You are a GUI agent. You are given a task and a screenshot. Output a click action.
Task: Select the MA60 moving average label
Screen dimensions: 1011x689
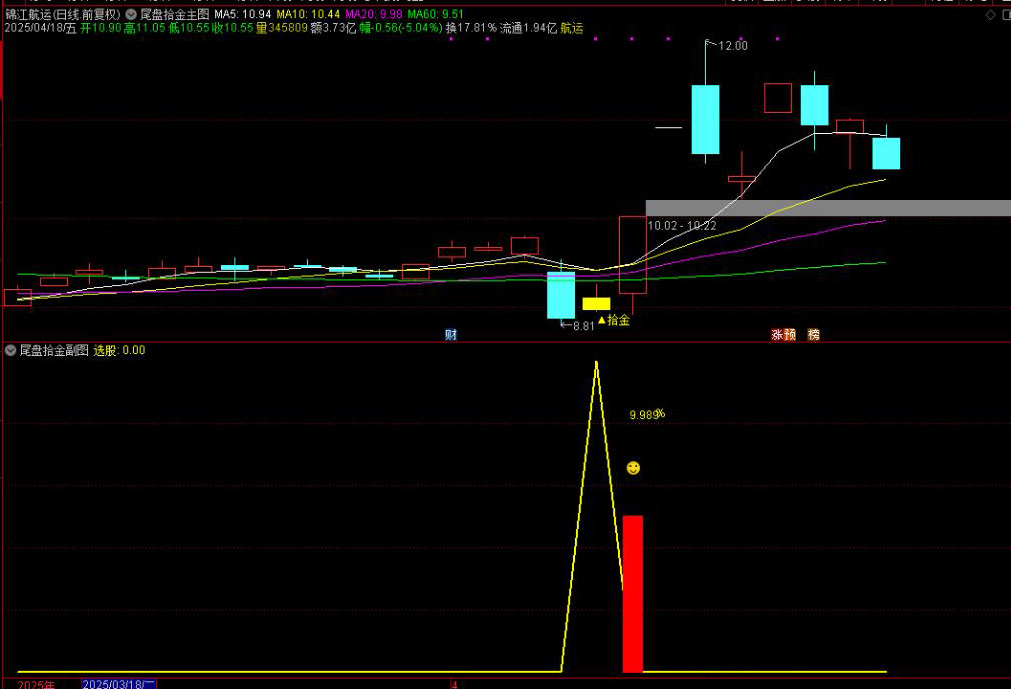(x=435, y=15)
